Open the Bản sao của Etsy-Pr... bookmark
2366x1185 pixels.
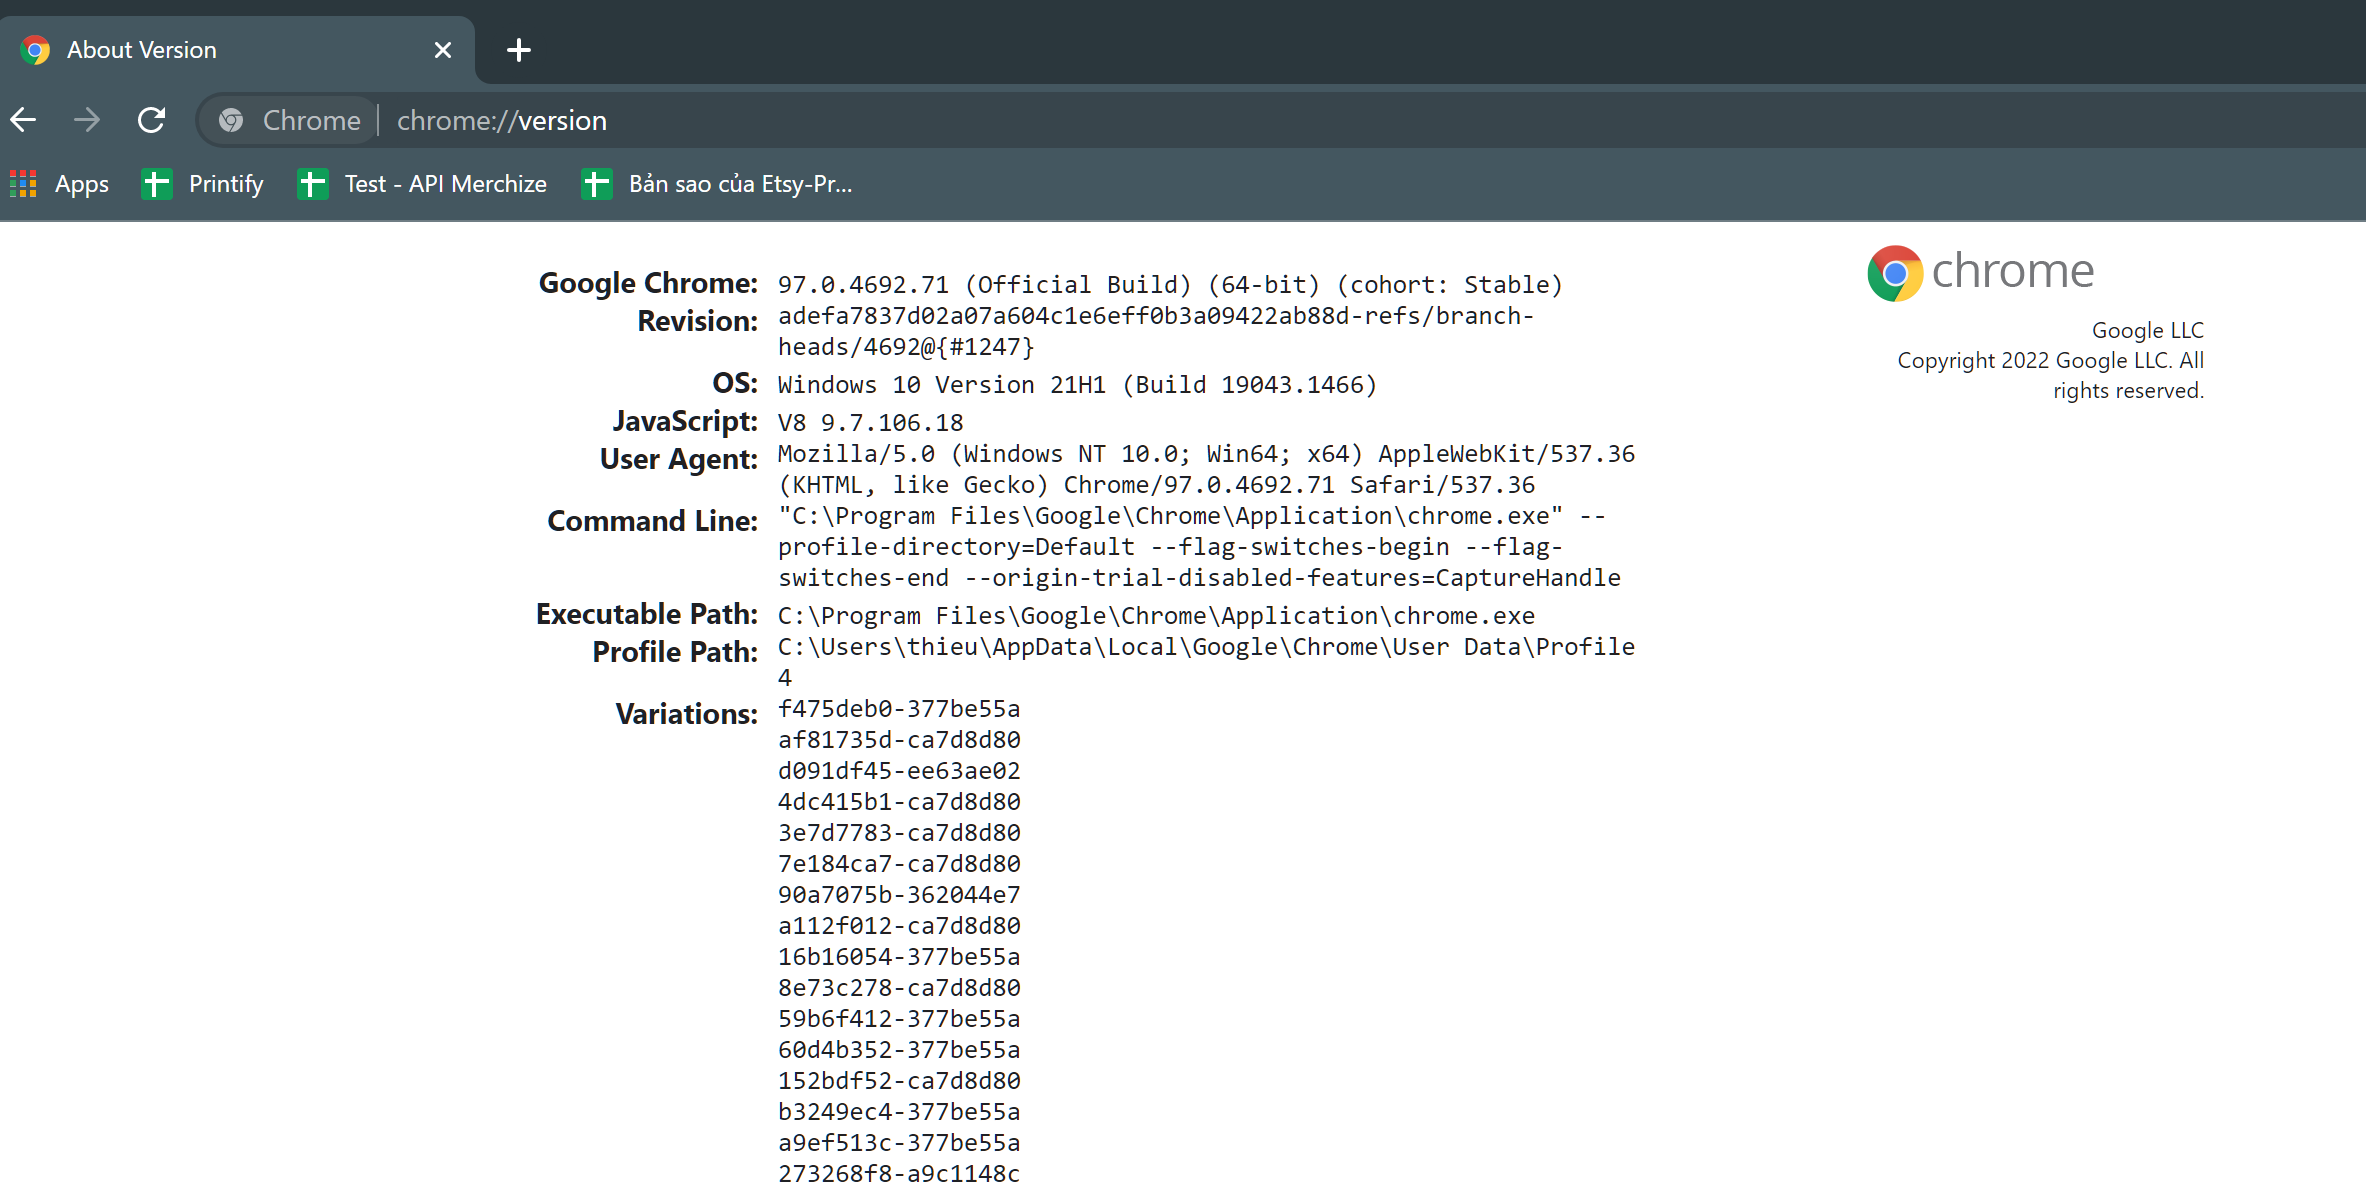[x=718, y=184]
